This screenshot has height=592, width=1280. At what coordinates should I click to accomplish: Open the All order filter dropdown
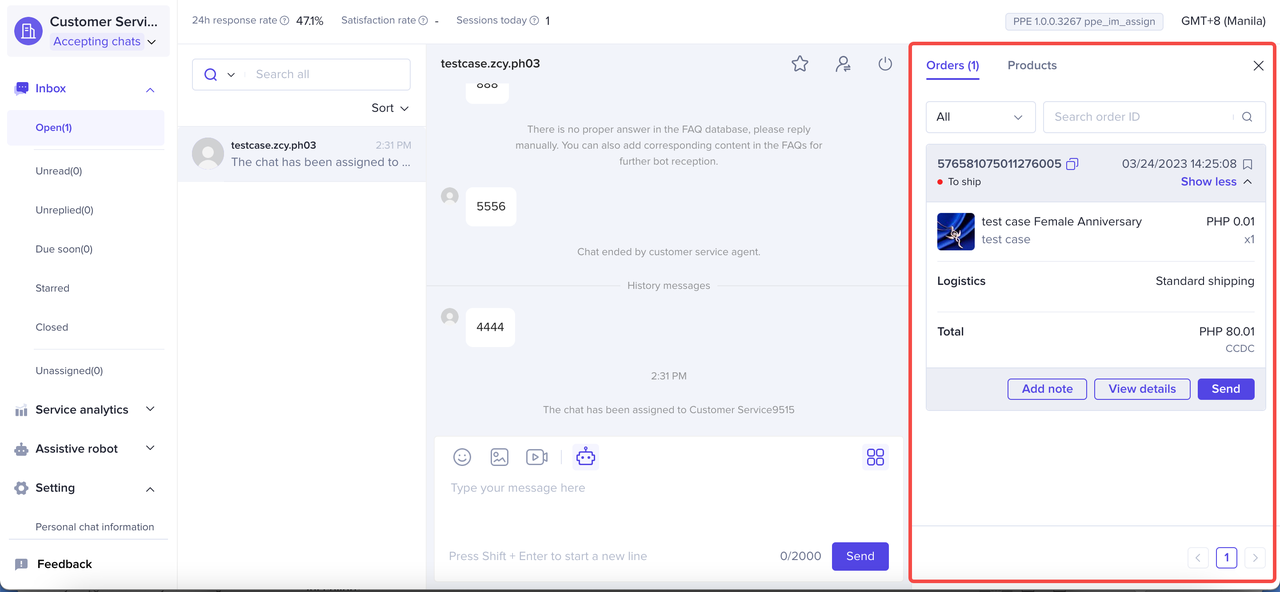(x=980, y=117)
